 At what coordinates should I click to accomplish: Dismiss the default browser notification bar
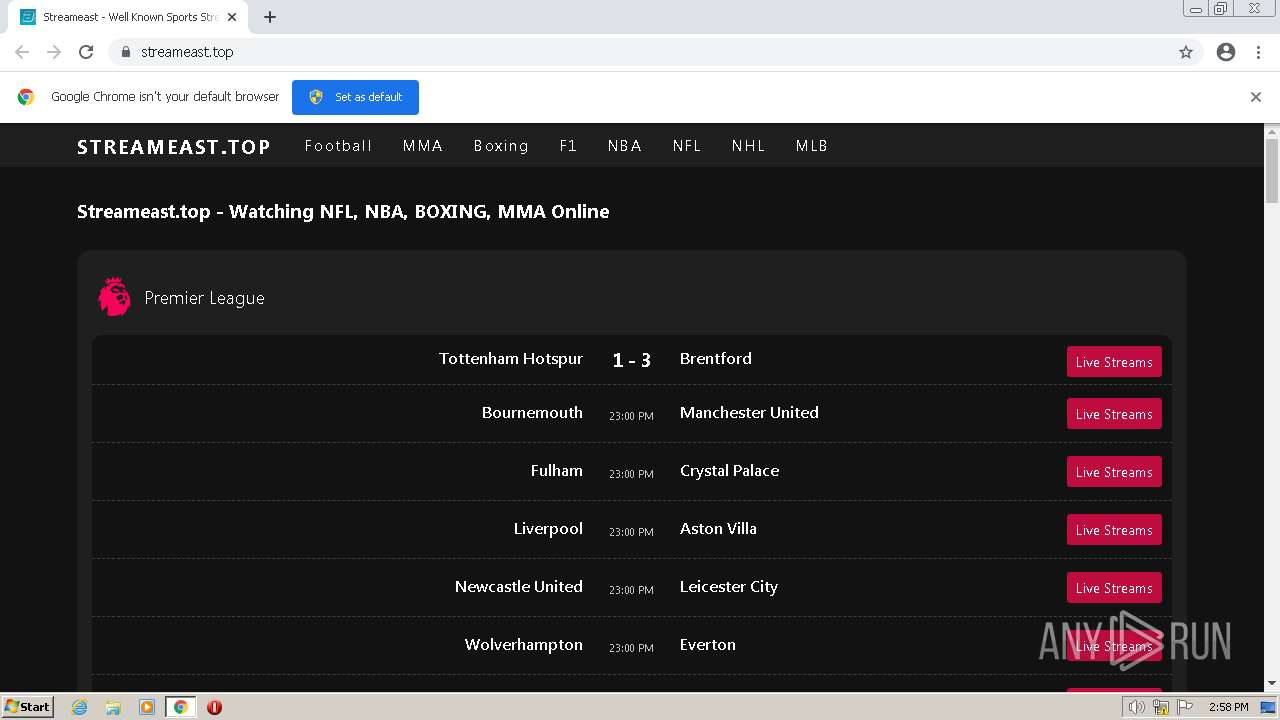(x=1256, y=97)
